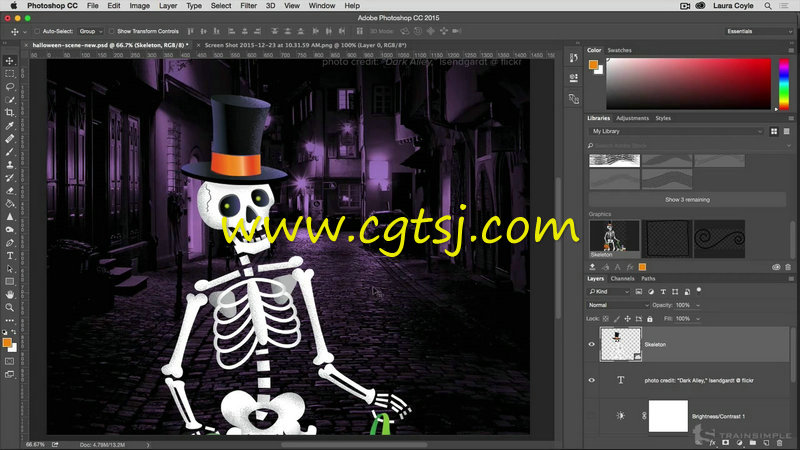Select the Clone Stamp tool

[10, 165]
